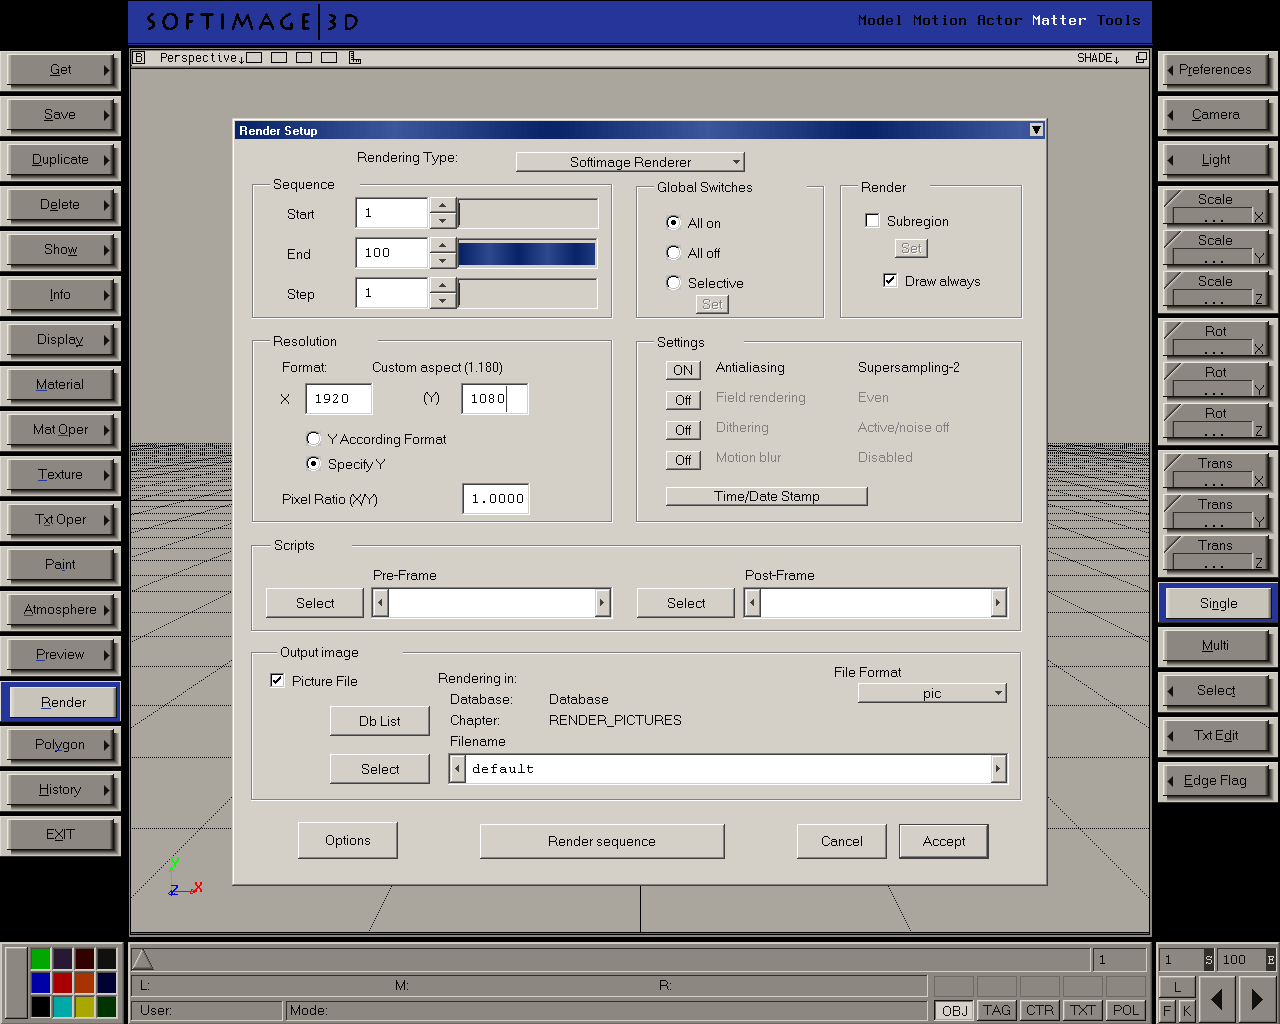Image resolution: width=1280 pixels, height=1024 pixels.
Task: Increase the End frame with up stepper
Action: coord(443,245)
